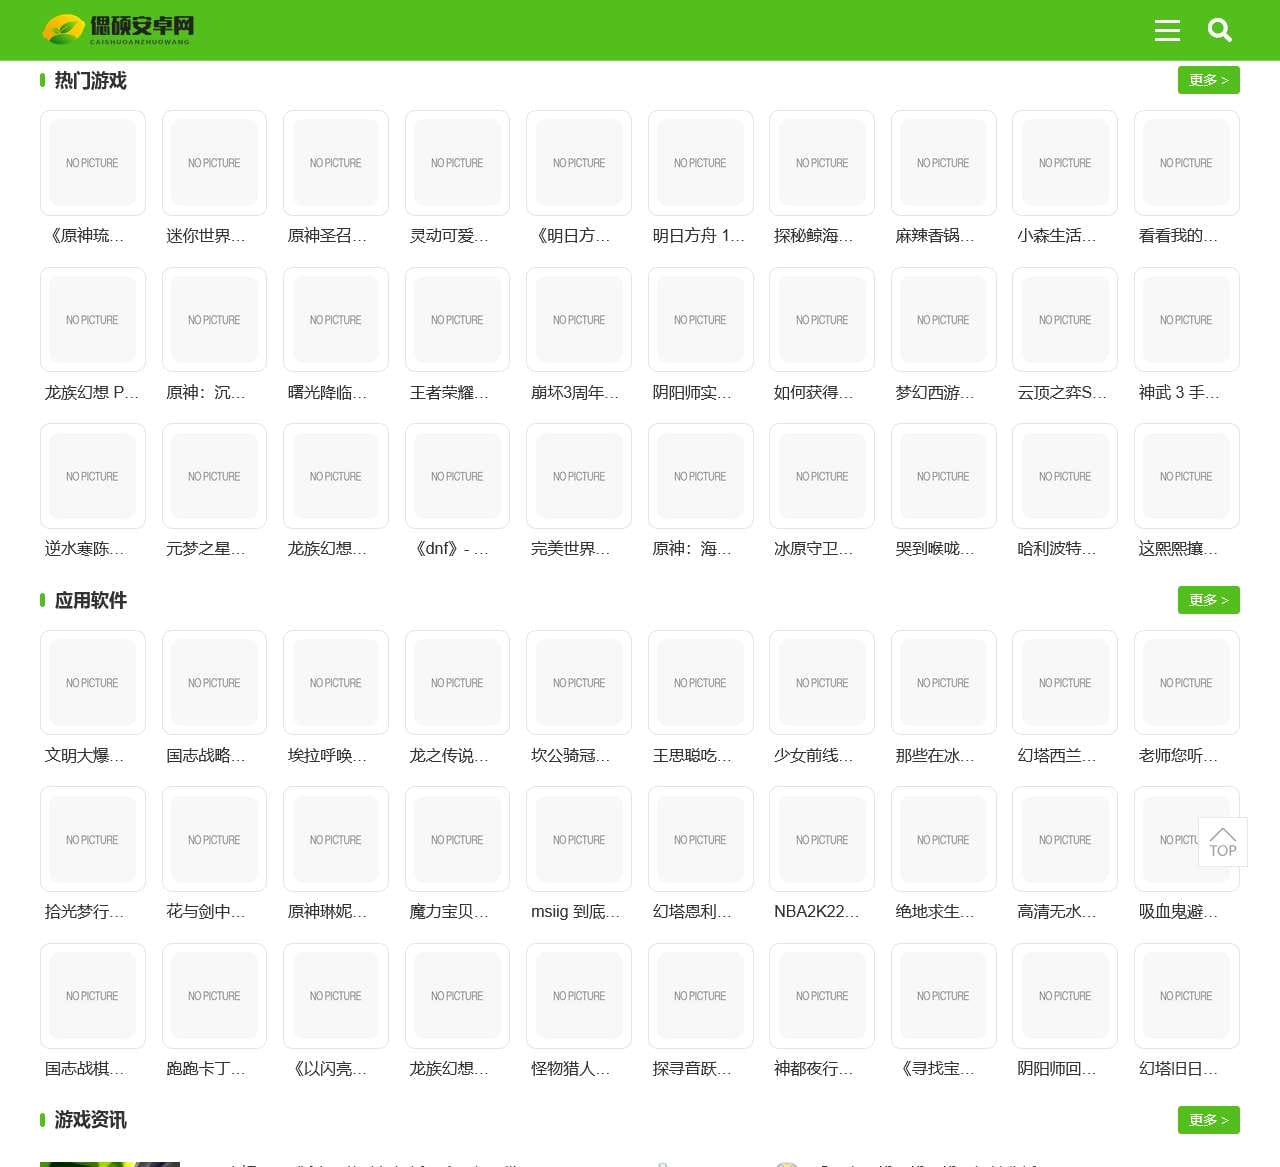Click the search magnifier icon
The width and height of the screenshot is (1280, 1167).
pyautogui.click(x=1220, y=30)
